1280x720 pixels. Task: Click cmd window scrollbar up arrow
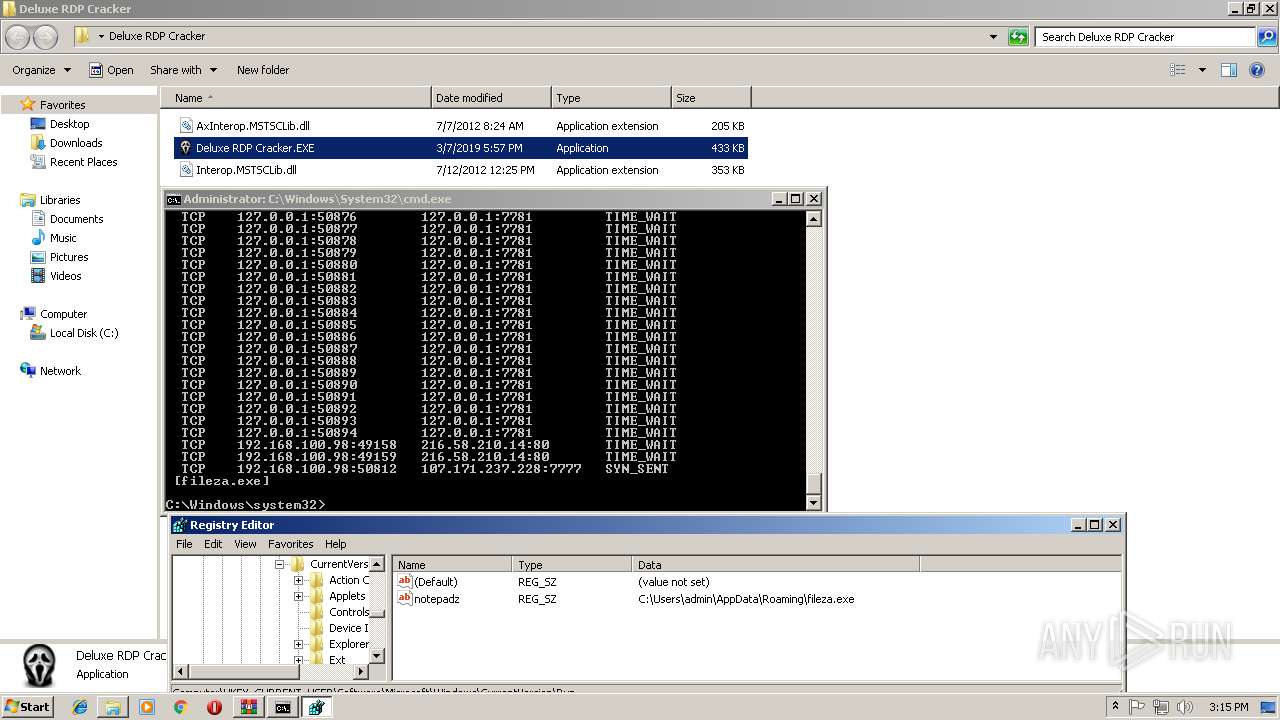click(813, 219)
